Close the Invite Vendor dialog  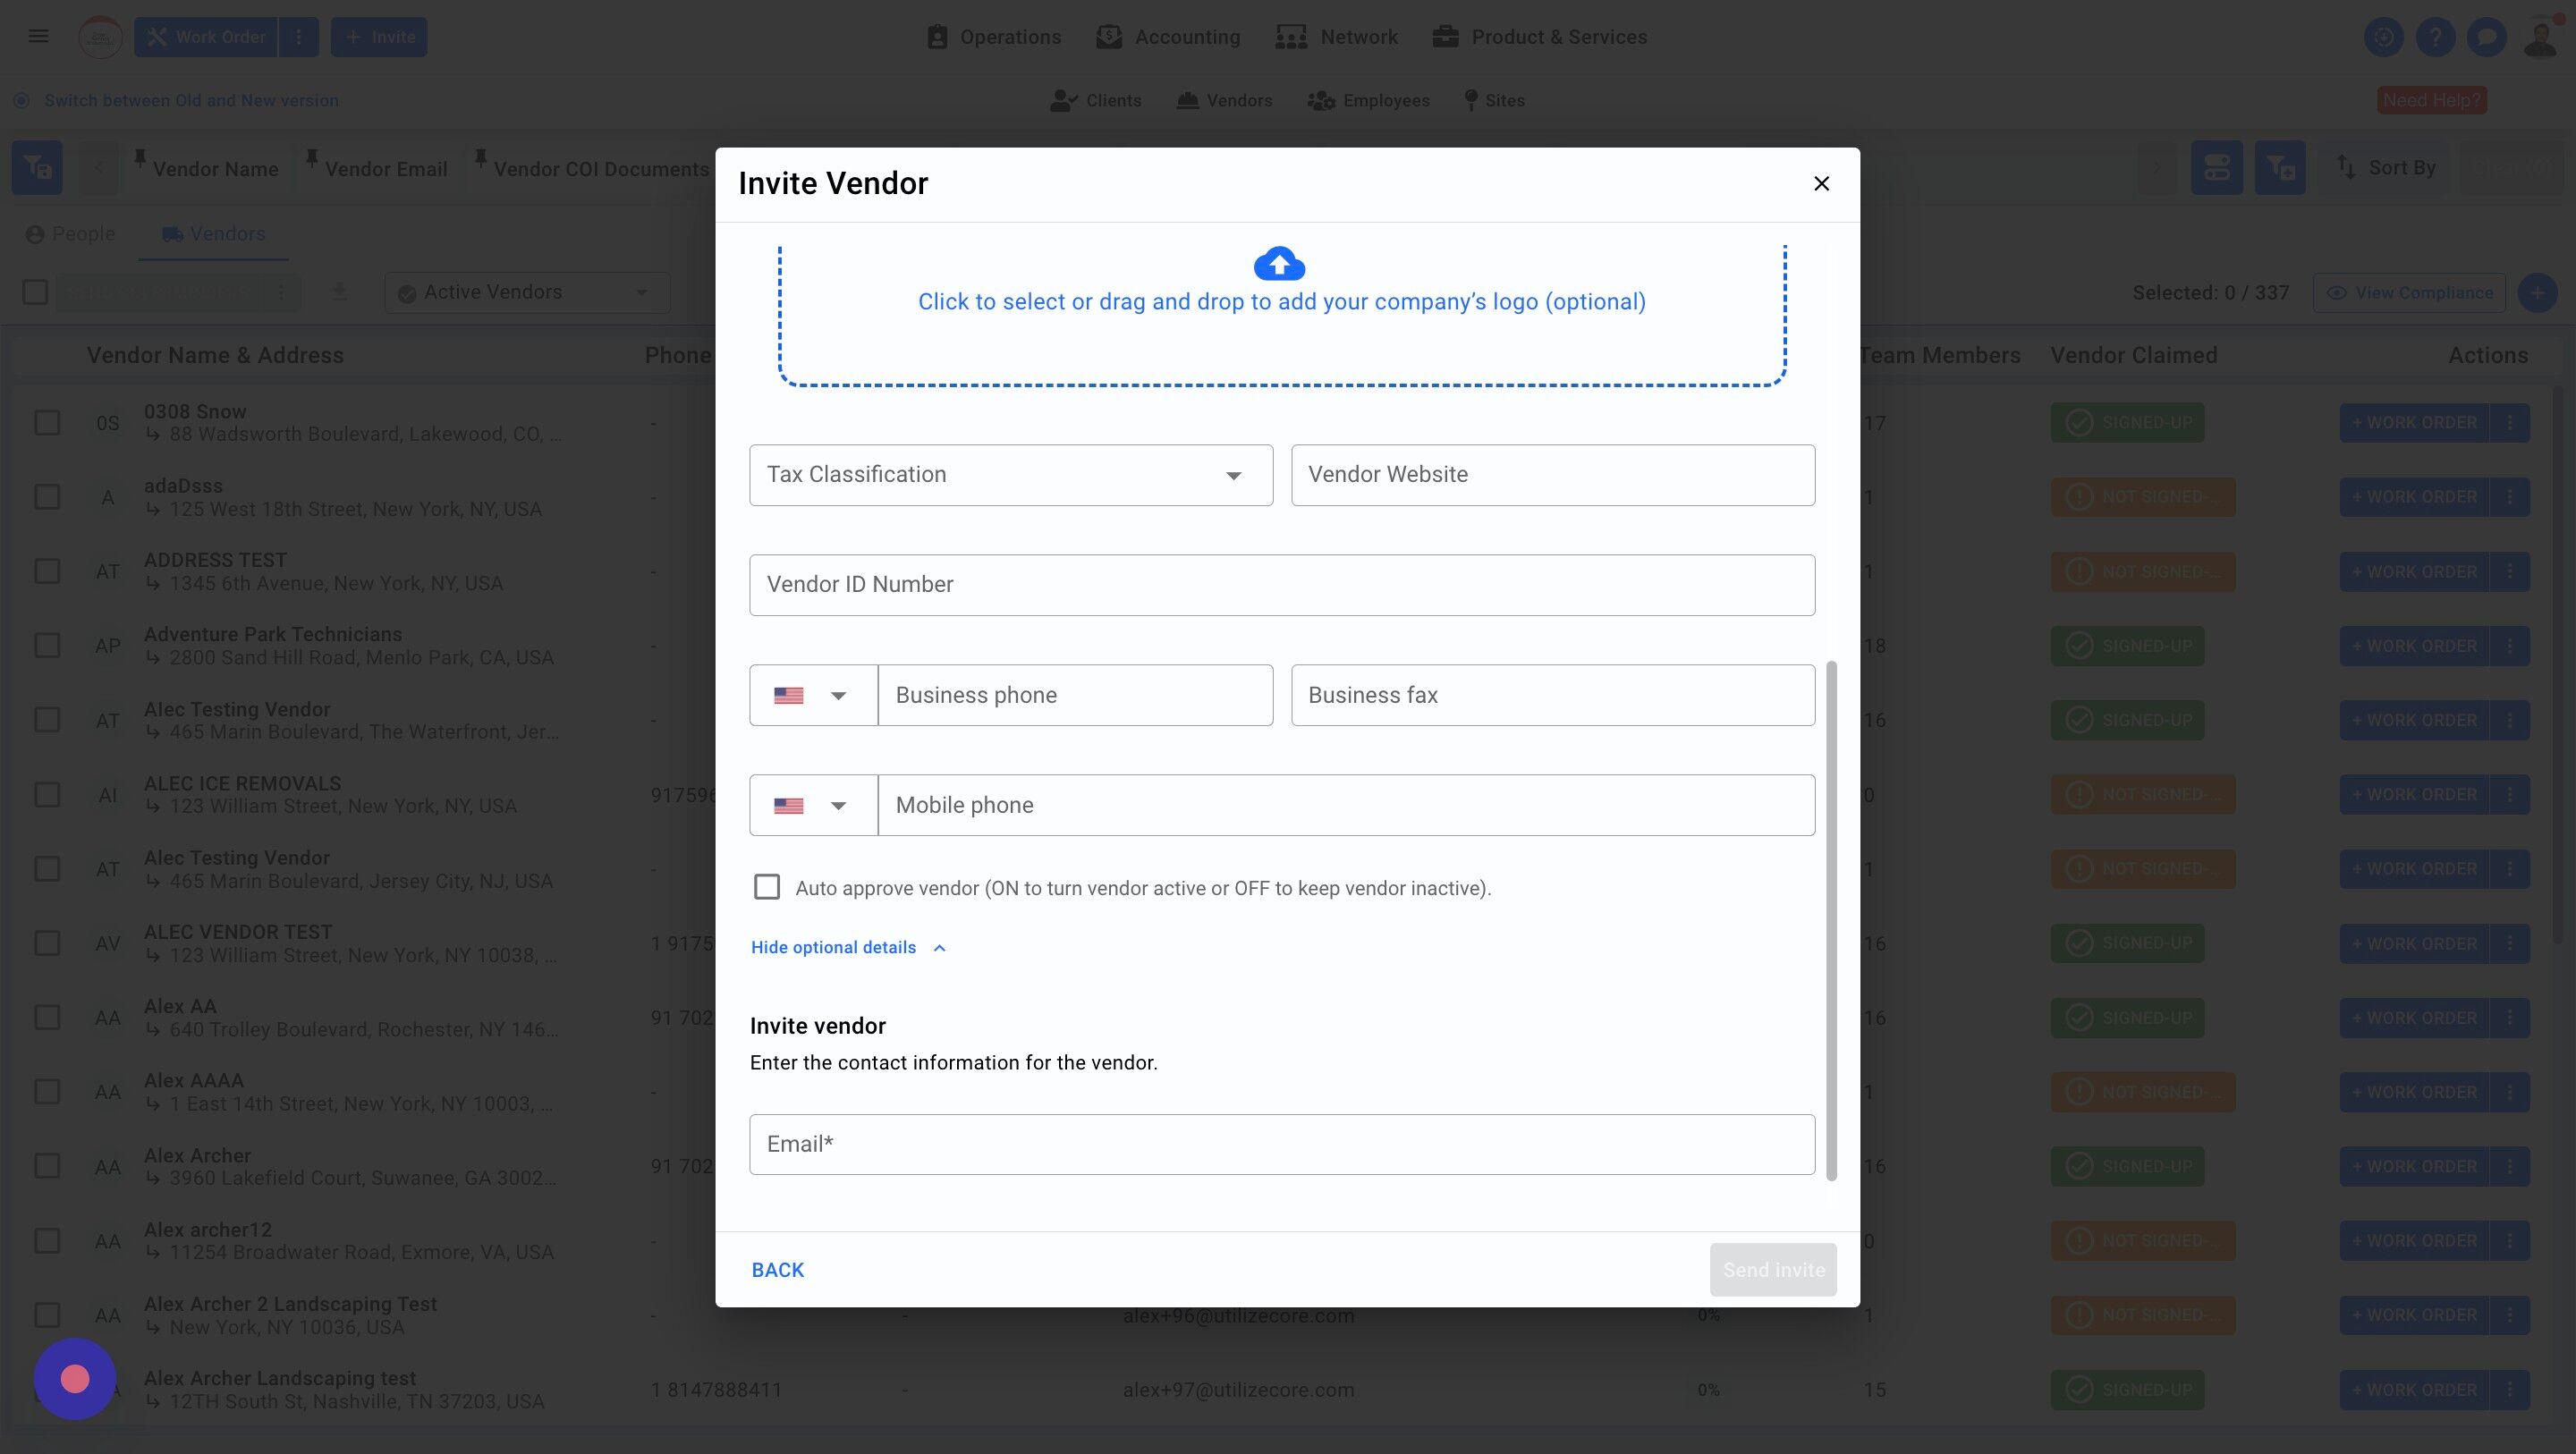point(1821,183)
